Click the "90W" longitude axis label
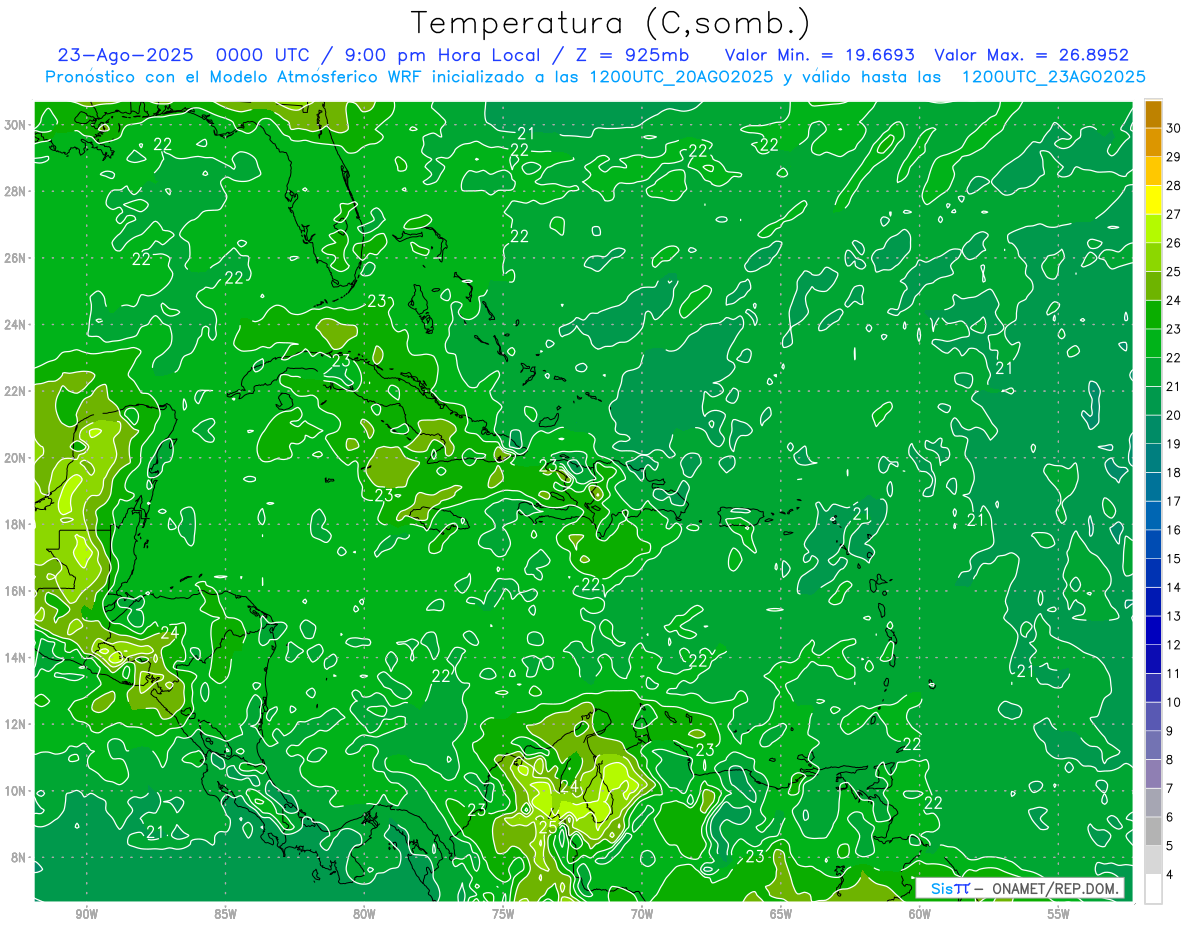Image resolution: width=1200 pixels, height=927 pixels. tap(86, 915)
